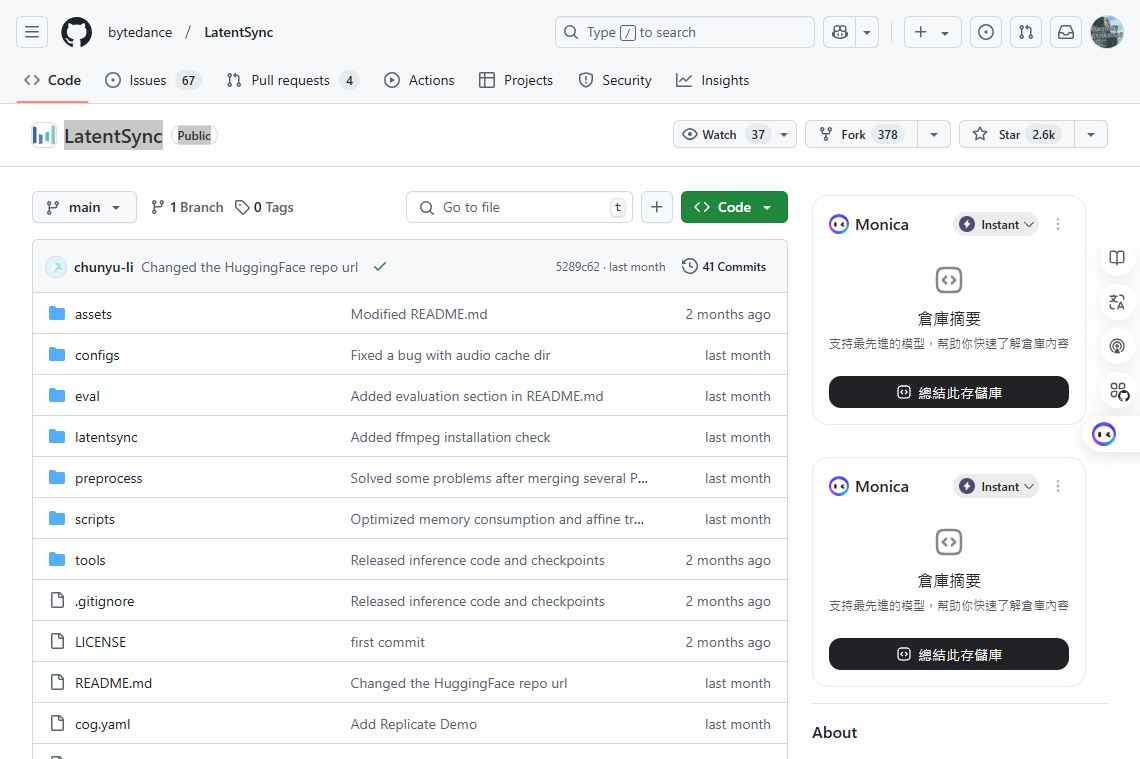This screenshot has height=759, width=1140.
Task: Open the .gitignore file
Action: coord(105,601)
